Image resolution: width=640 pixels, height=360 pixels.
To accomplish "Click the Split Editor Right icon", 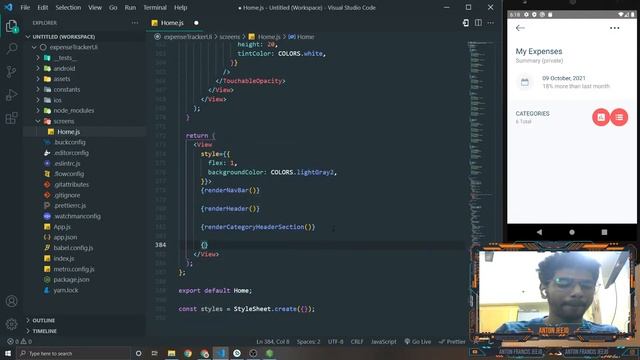I will (x=478, y=23).
